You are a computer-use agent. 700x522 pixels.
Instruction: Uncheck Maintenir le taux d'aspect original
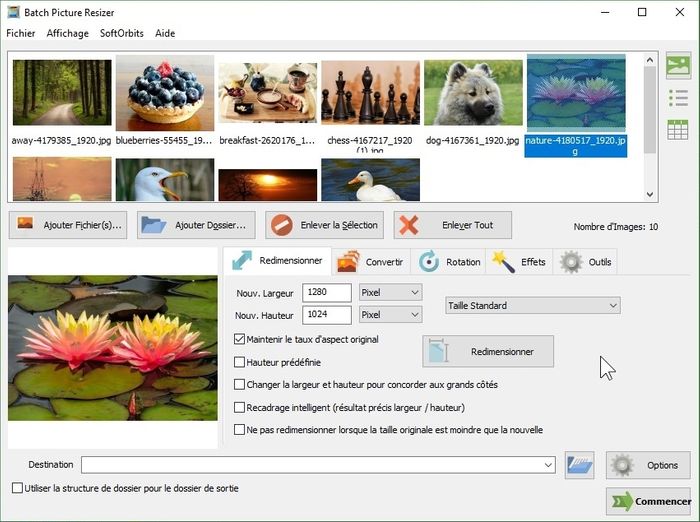click(239, 340)
